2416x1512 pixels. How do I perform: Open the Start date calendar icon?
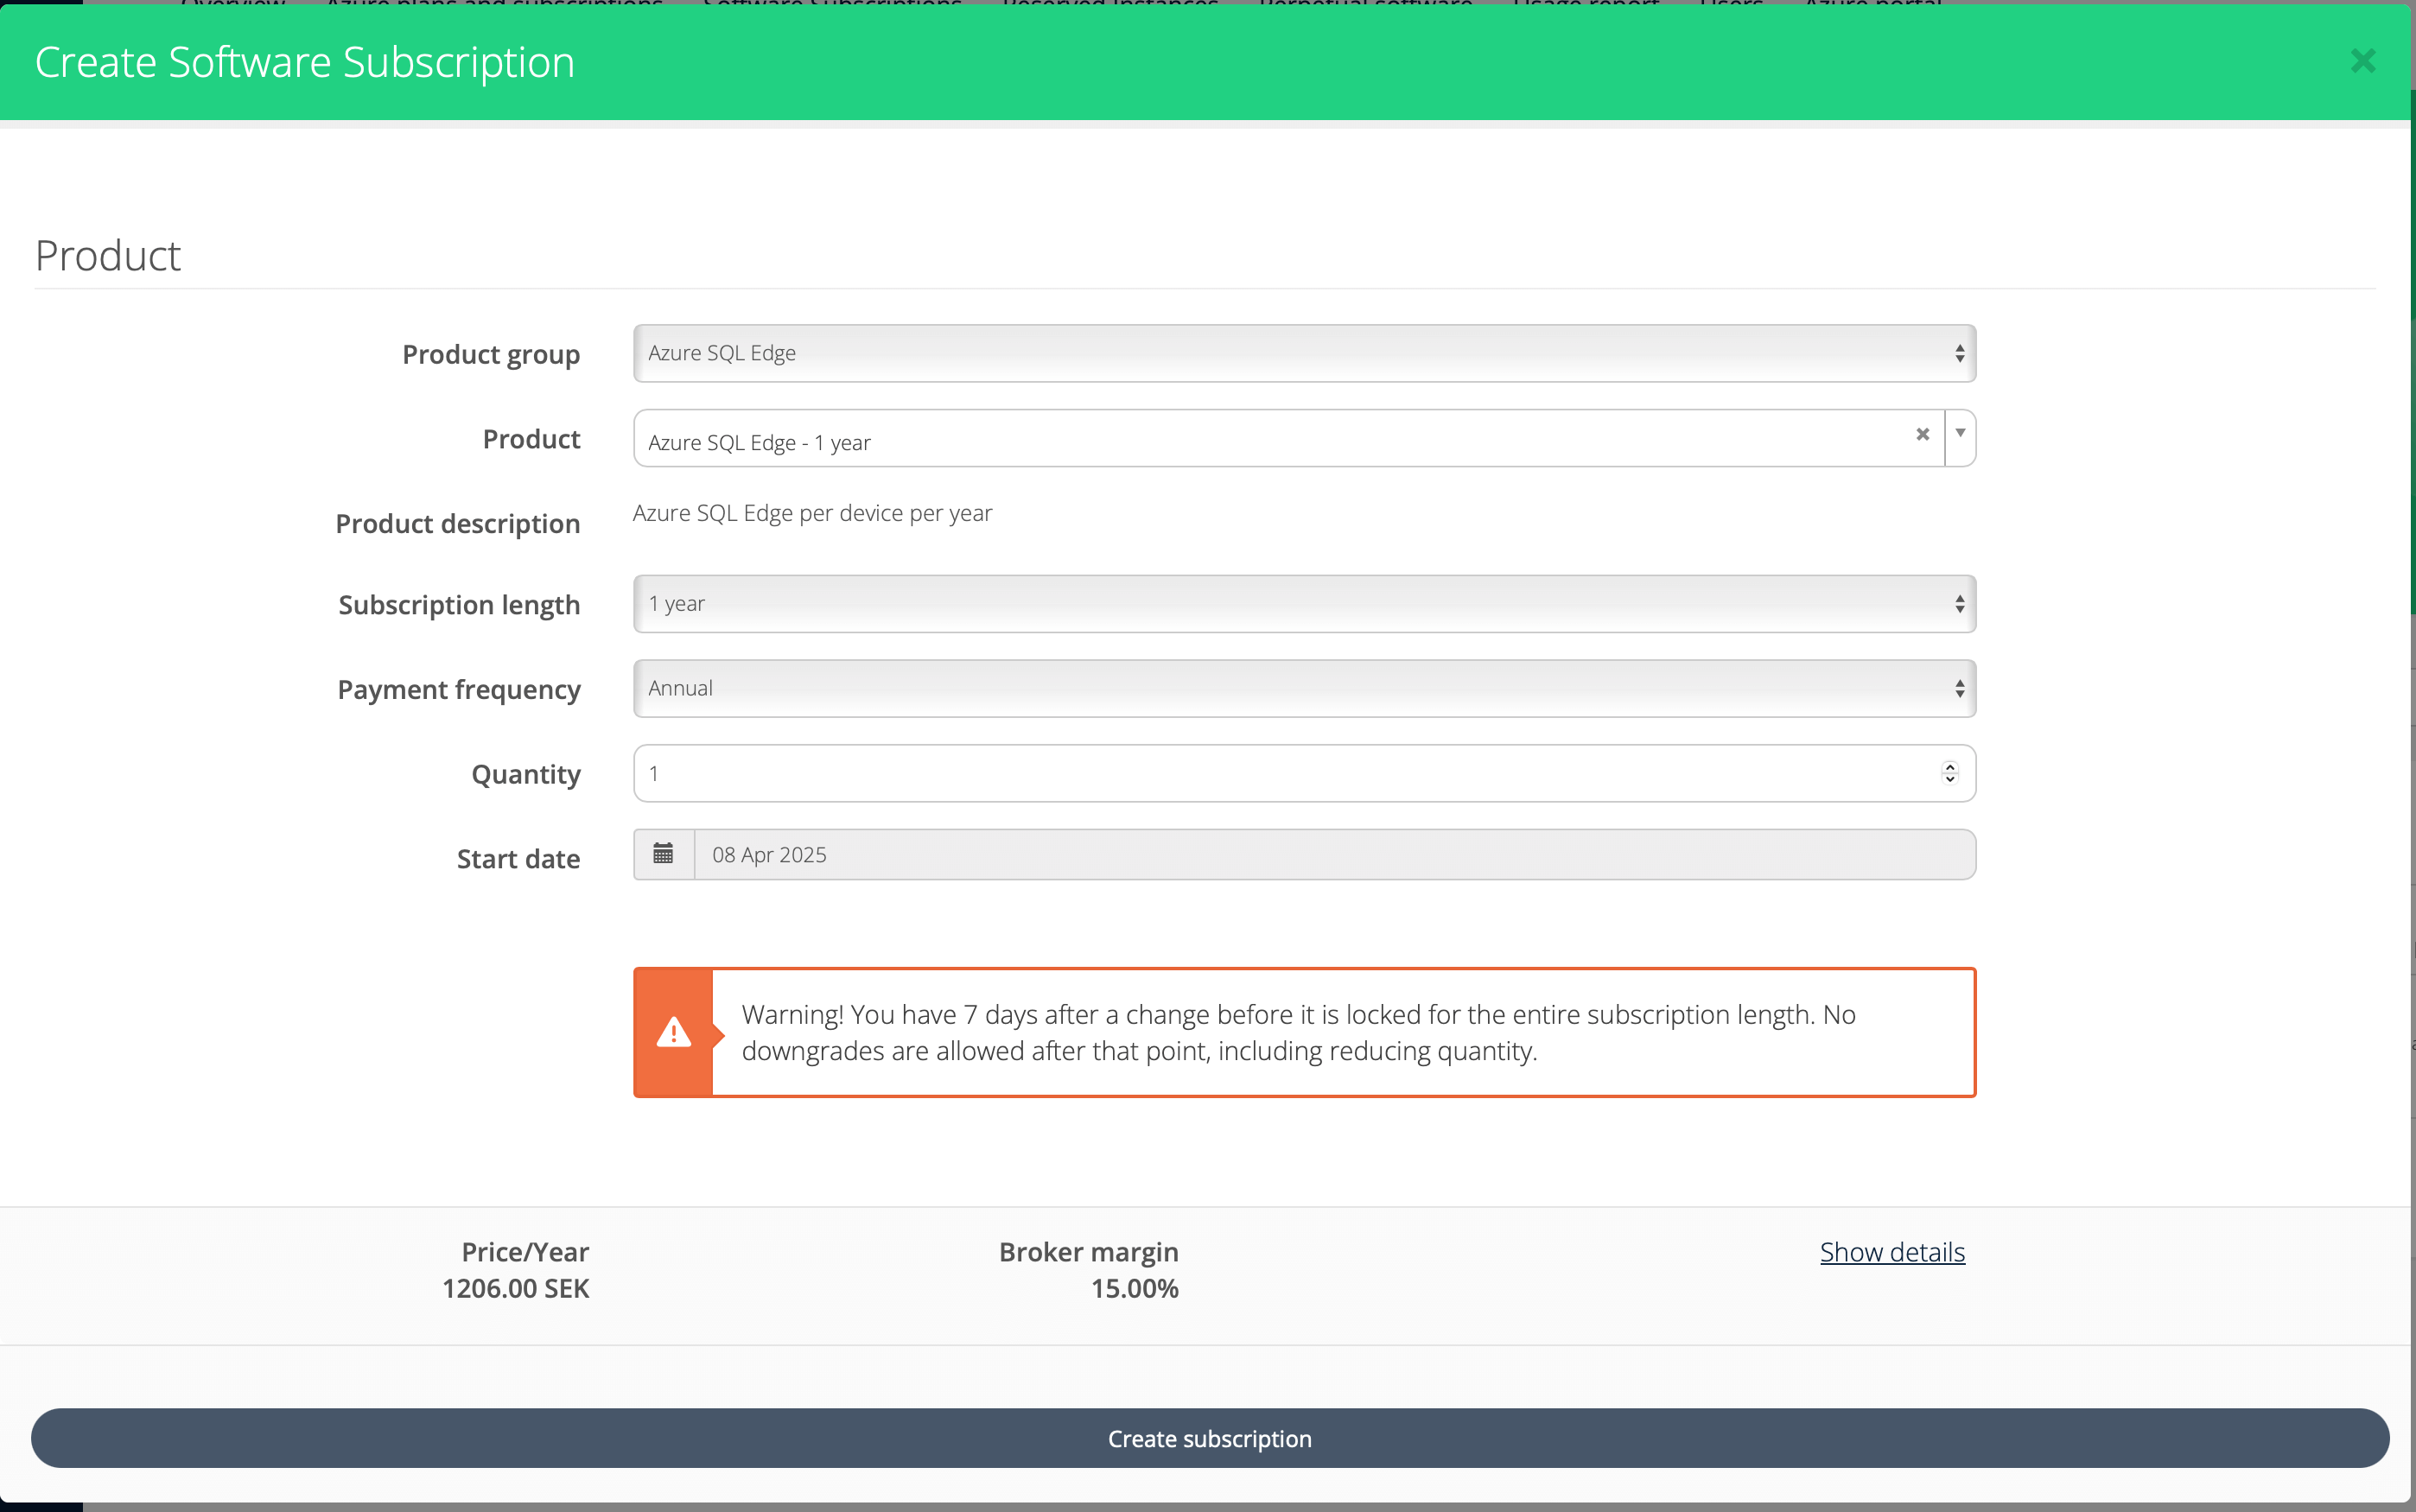tap(663, 854)
